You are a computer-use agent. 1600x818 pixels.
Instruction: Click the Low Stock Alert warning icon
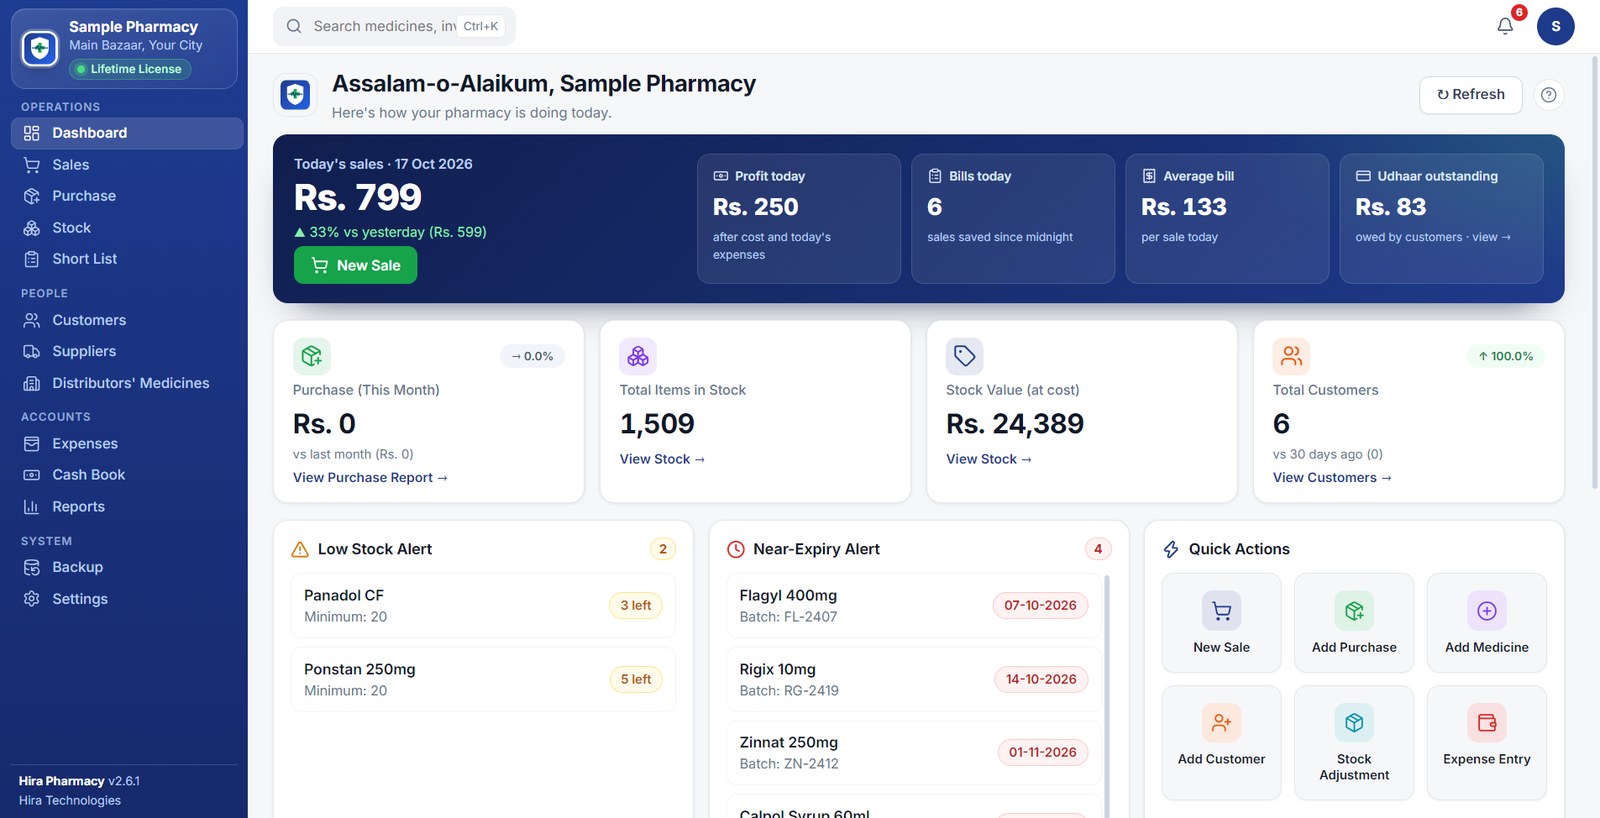coord(300,549)
